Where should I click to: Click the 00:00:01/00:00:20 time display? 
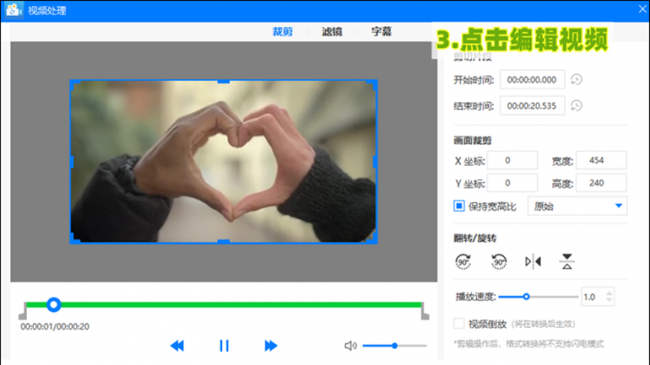point(55,327)
